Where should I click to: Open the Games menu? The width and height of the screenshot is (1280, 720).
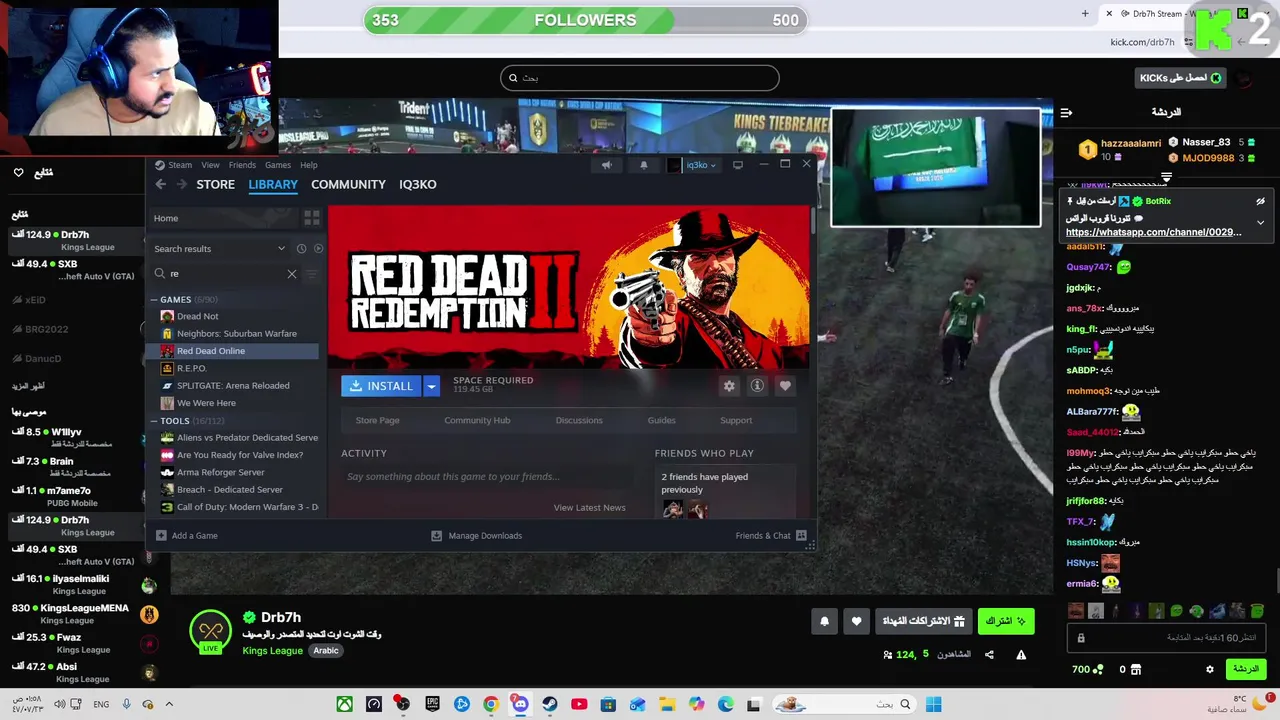278,165
